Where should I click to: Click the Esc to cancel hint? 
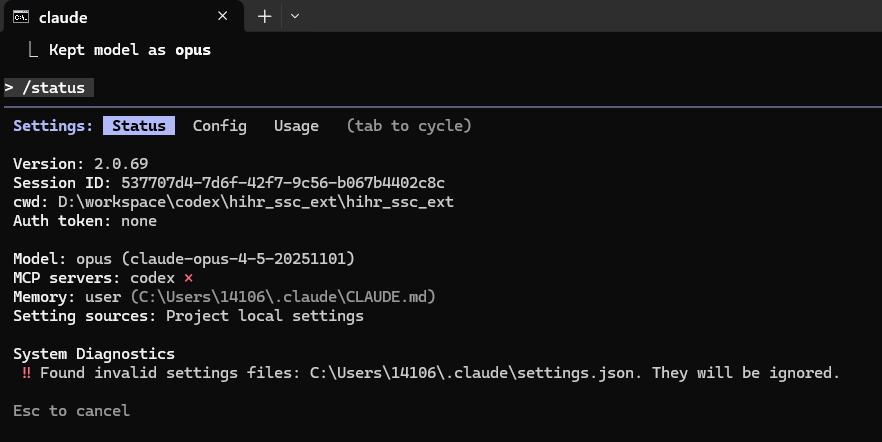pyautogui.click(x=71, y=411)
